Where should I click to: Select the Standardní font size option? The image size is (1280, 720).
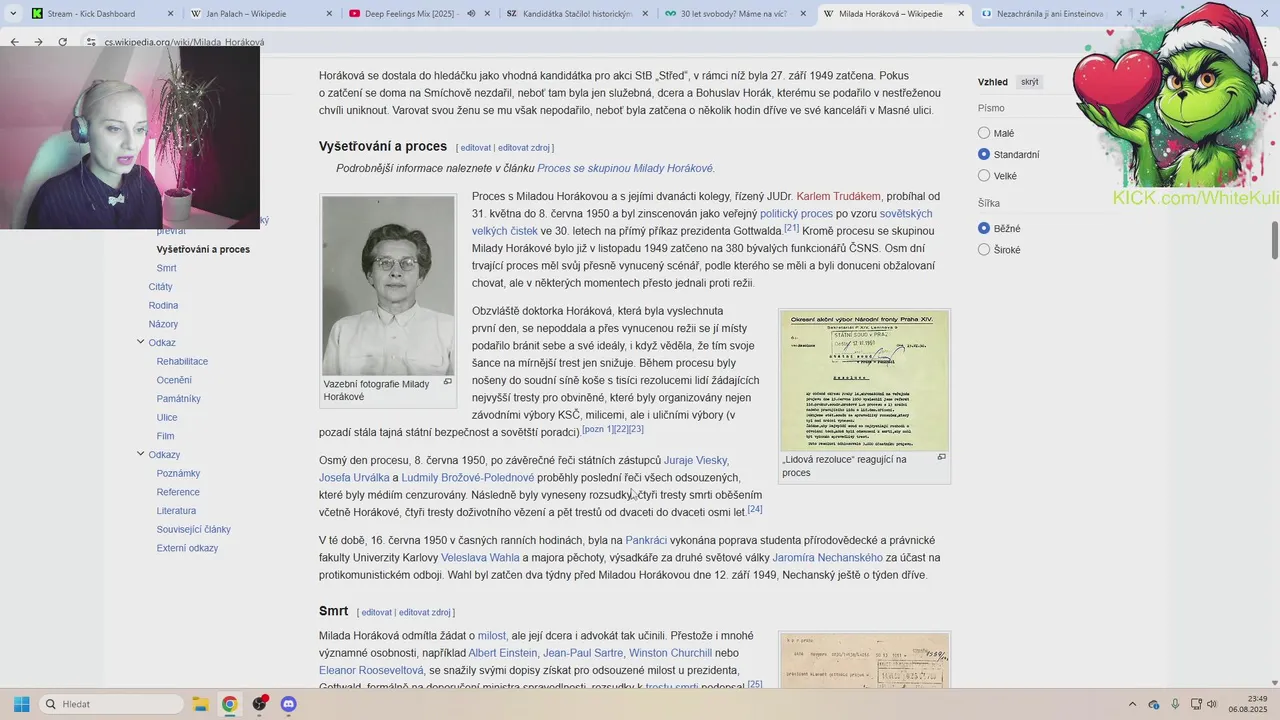click(984, 154)
